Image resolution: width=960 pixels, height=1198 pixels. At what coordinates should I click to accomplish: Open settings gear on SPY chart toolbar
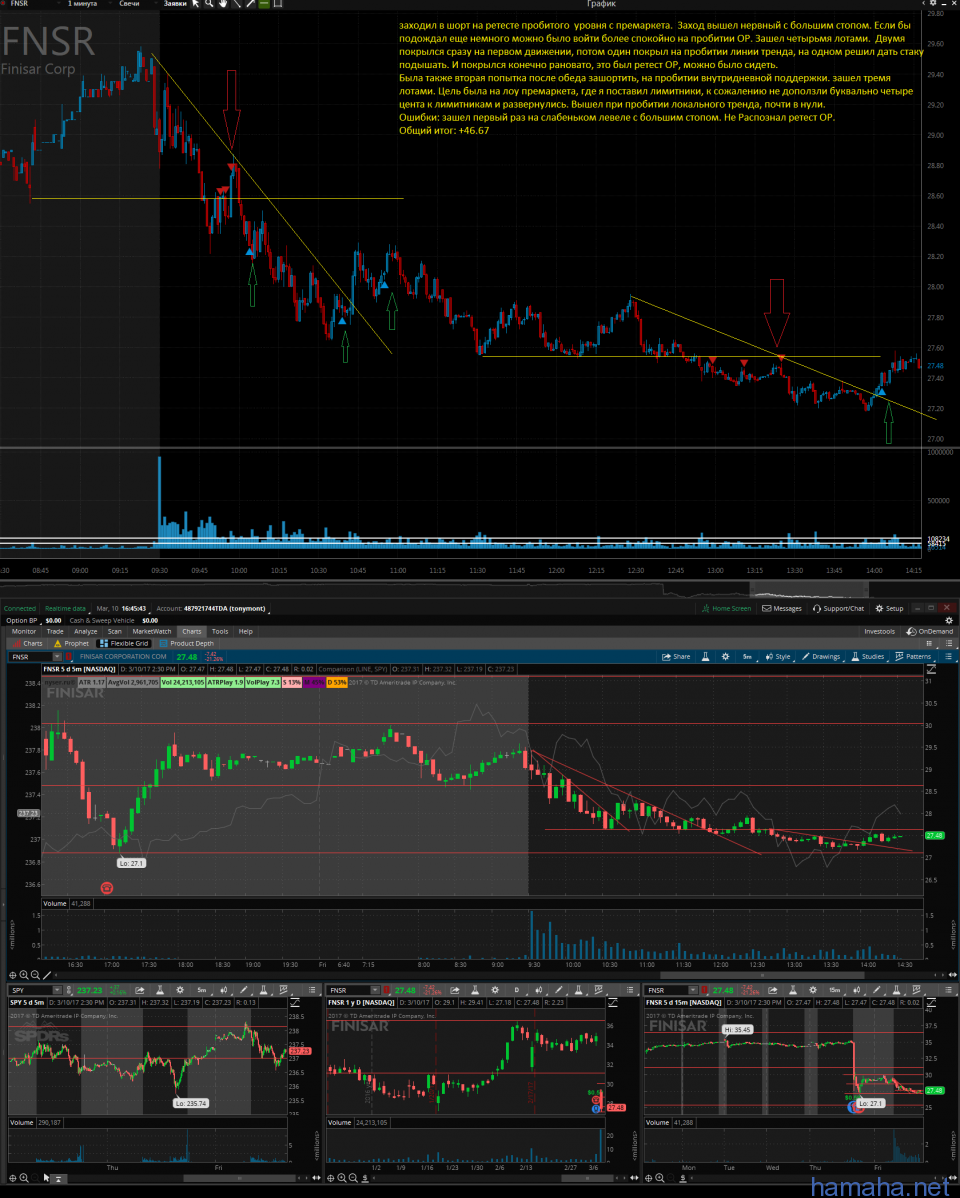(x=180, y=990)
